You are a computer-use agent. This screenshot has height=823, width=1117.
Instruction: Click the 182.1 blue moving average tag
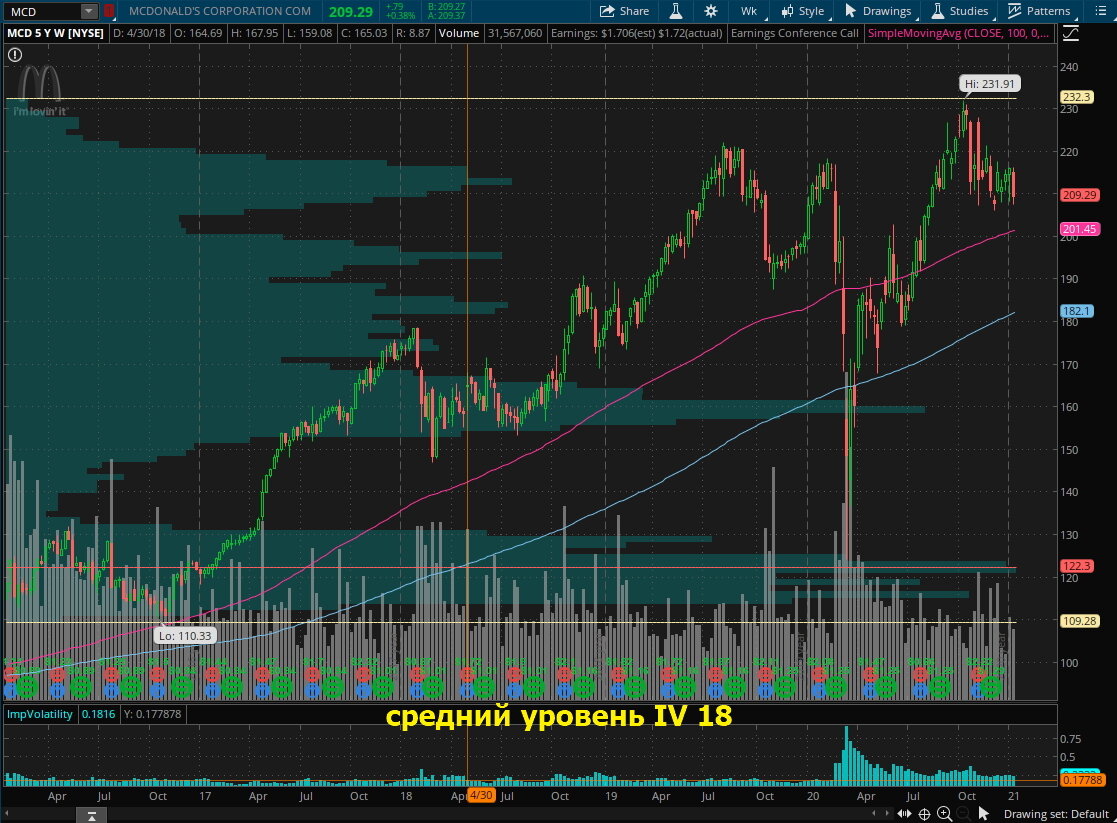(1076, 311)
